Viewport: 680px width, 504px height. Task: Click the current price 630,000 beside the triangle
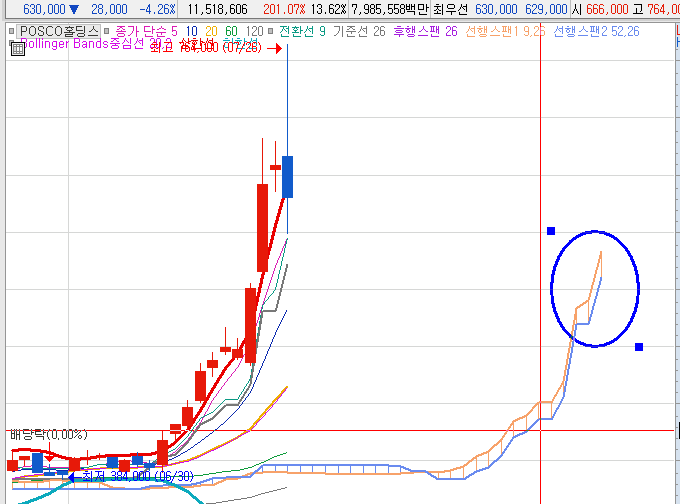coord(44,9)
